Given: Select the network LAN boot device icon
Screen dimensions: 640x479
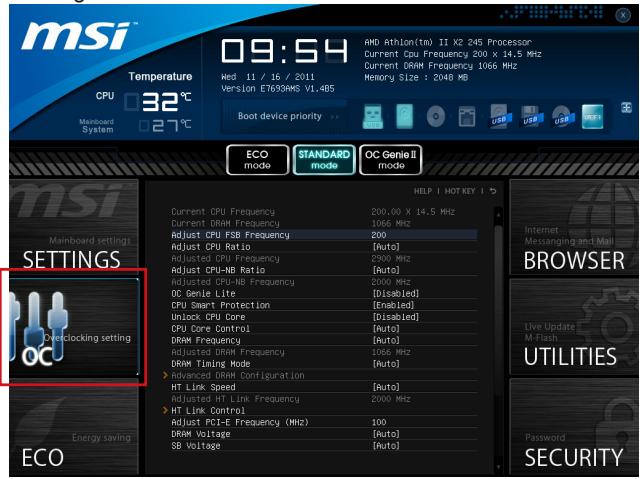Looking at the screenshot, I should (467, 117).
